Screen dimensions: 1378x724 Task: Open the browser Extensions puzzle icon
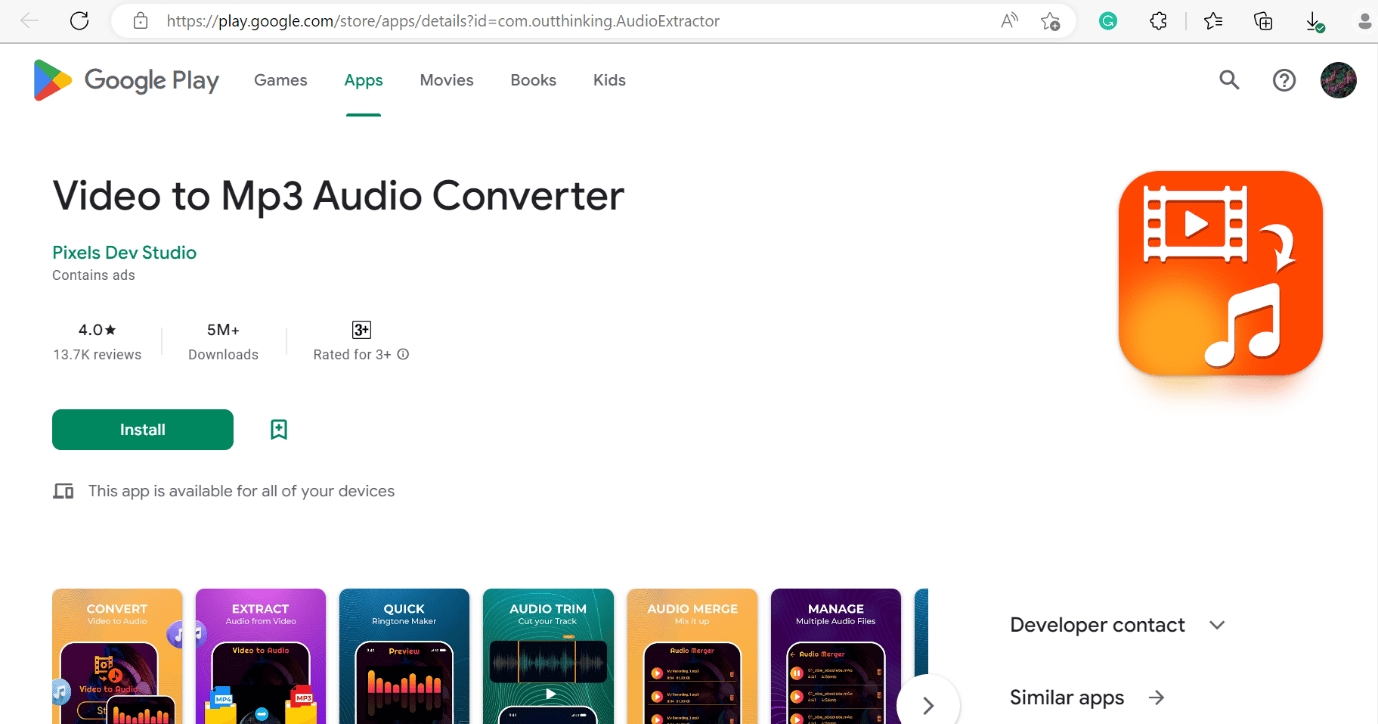[1158, 21]
